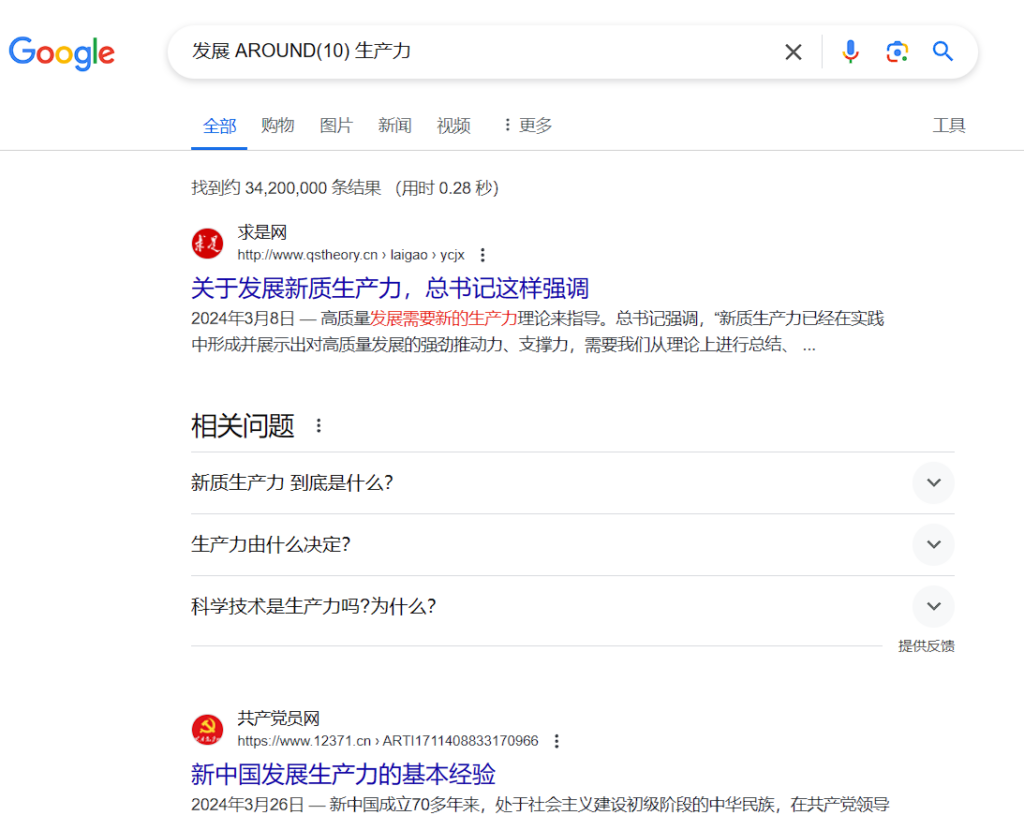Open the 更多 menu
This screenshot has height=815, width=1024.
(528, 125)
